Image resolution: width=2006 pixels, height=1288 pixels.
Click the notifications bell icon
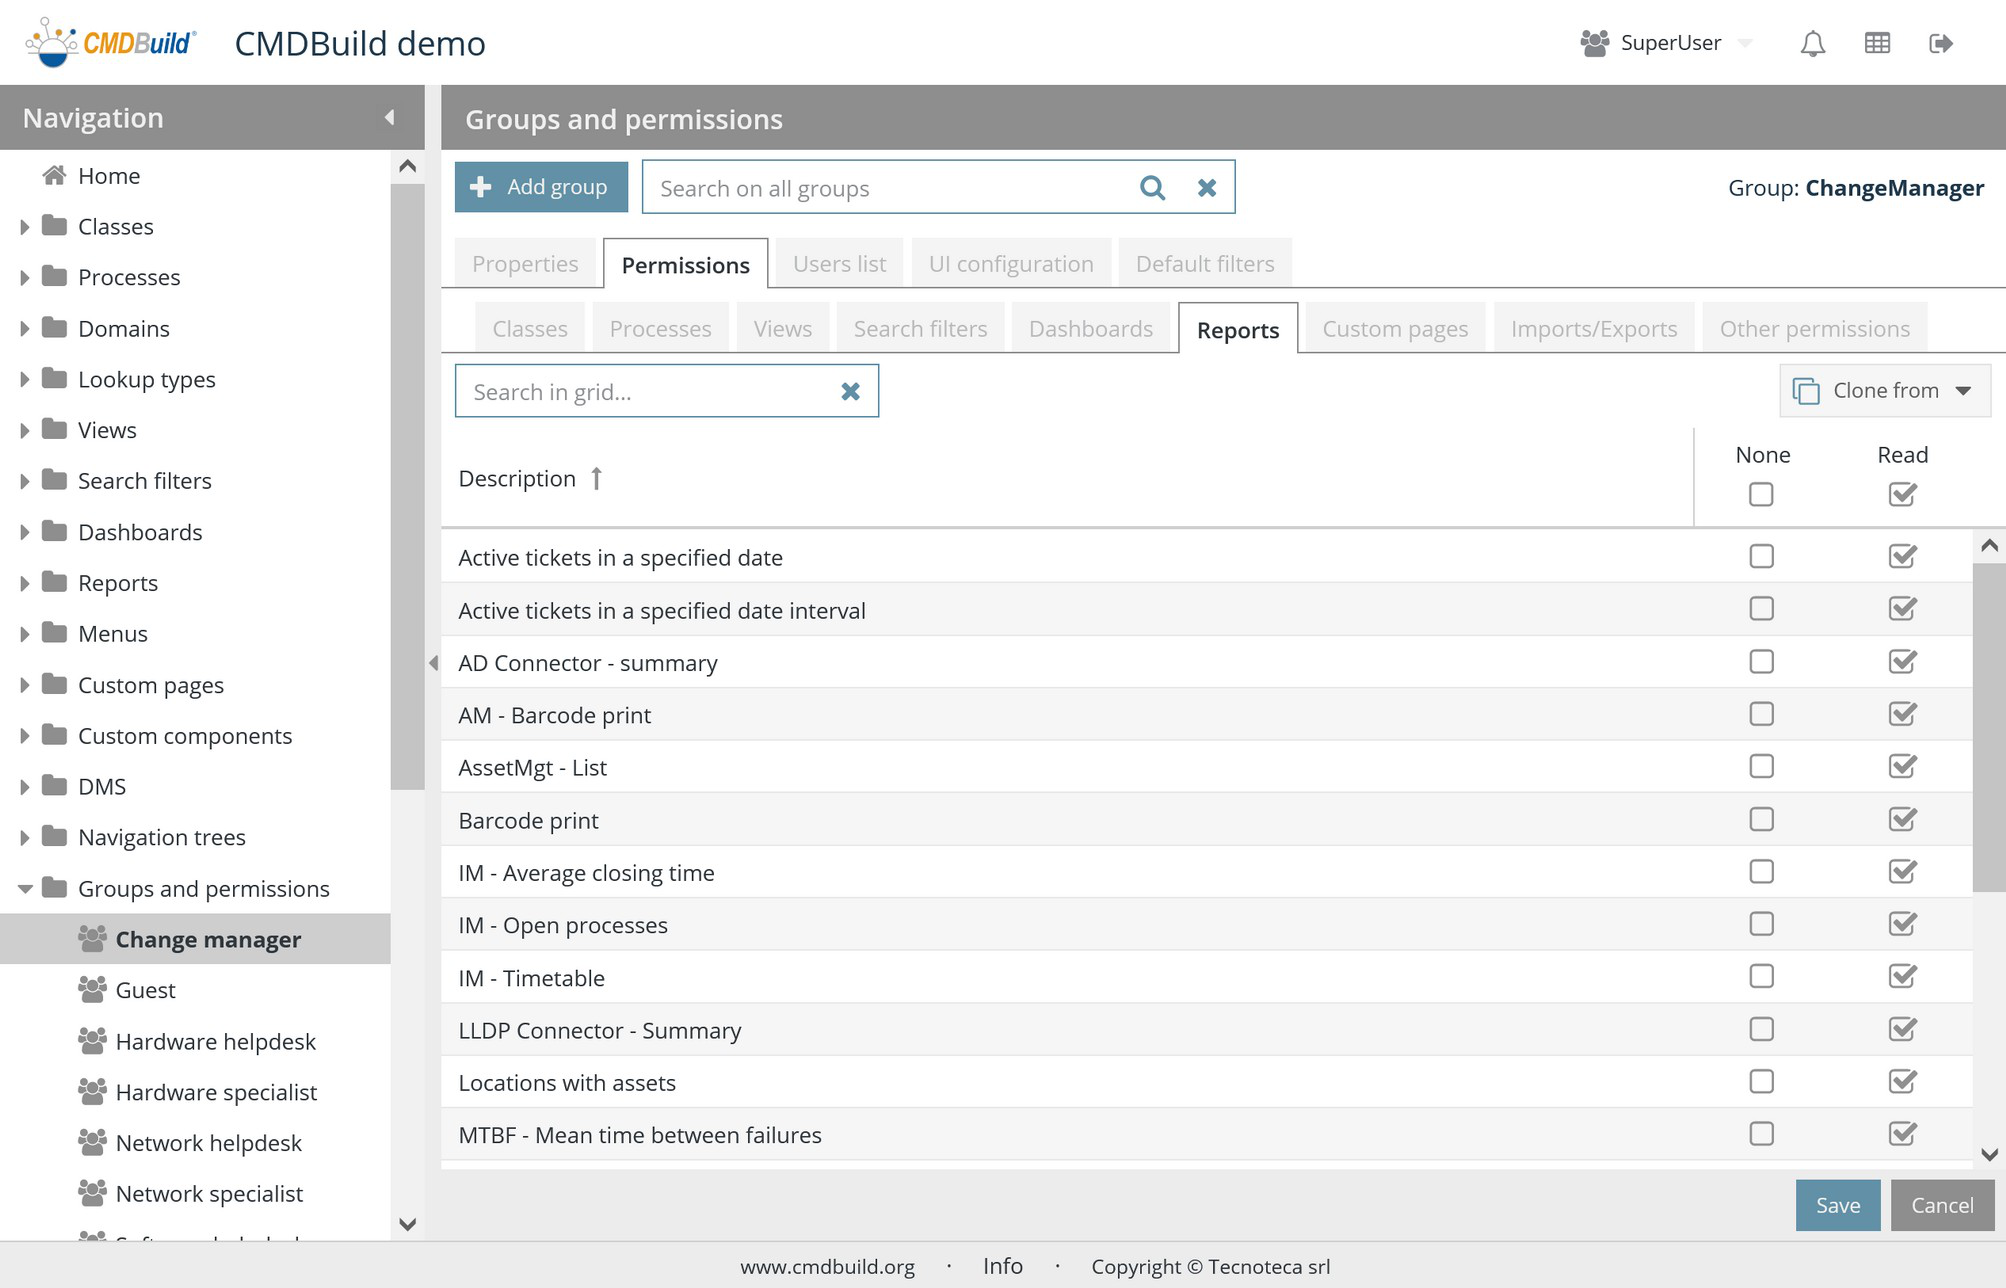pyautogui.click(x=1812, y=43)
